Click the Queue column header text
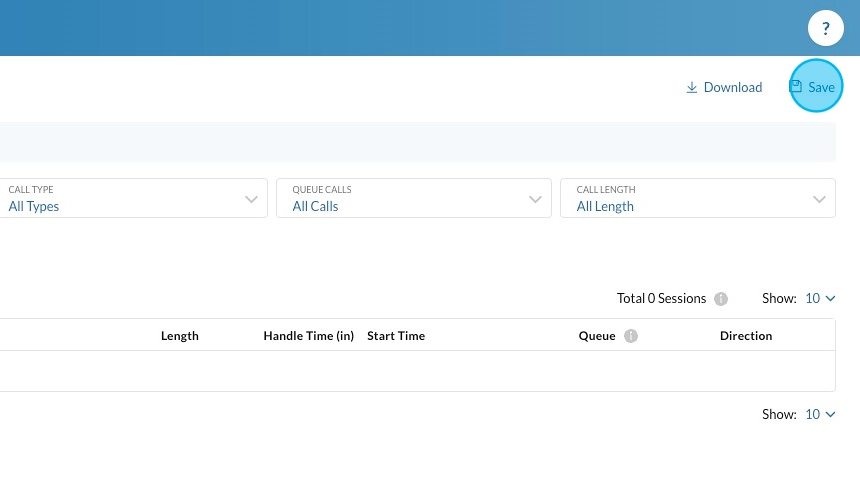 click(x=597, y=336)
